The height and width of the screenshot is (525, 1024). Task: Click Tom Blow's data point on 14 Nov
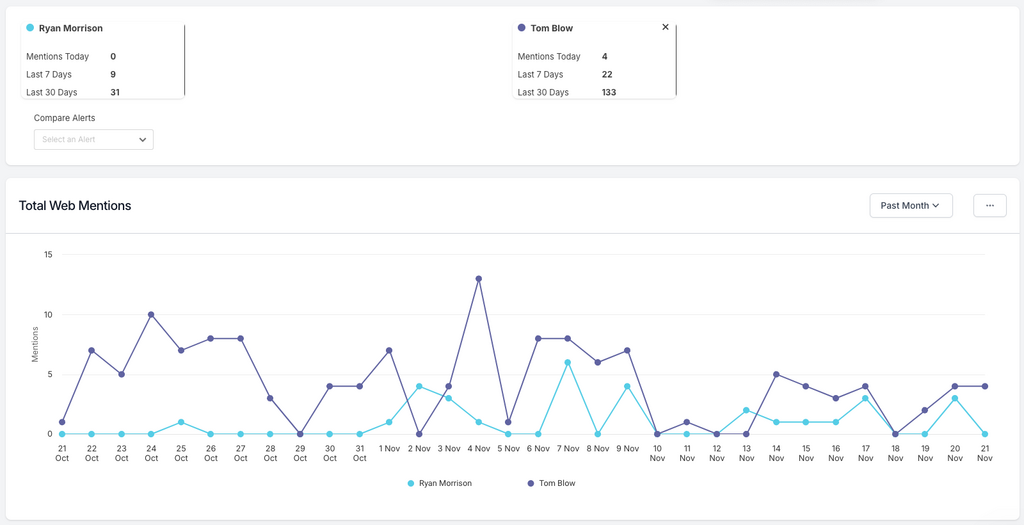[776, 374]
